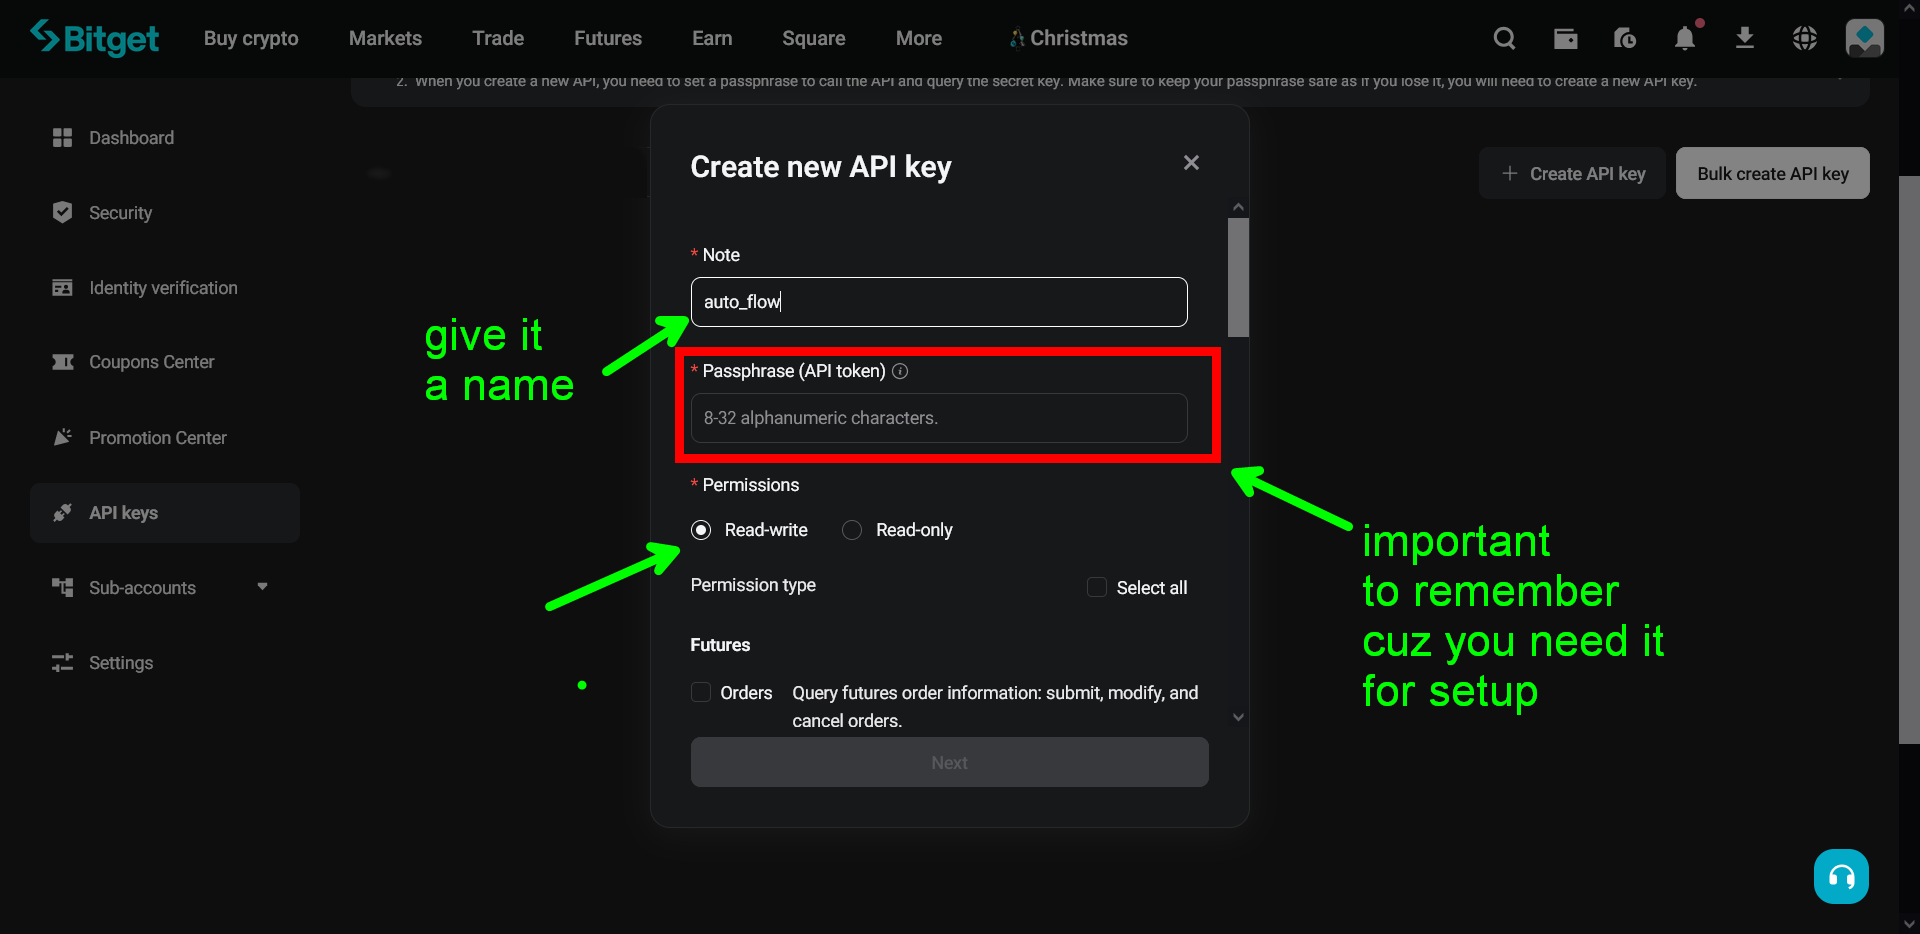This screenshot has width=1920, height=934.
Task: Click the dialog scrollbar down arrow
Action: pos(1238,717)
